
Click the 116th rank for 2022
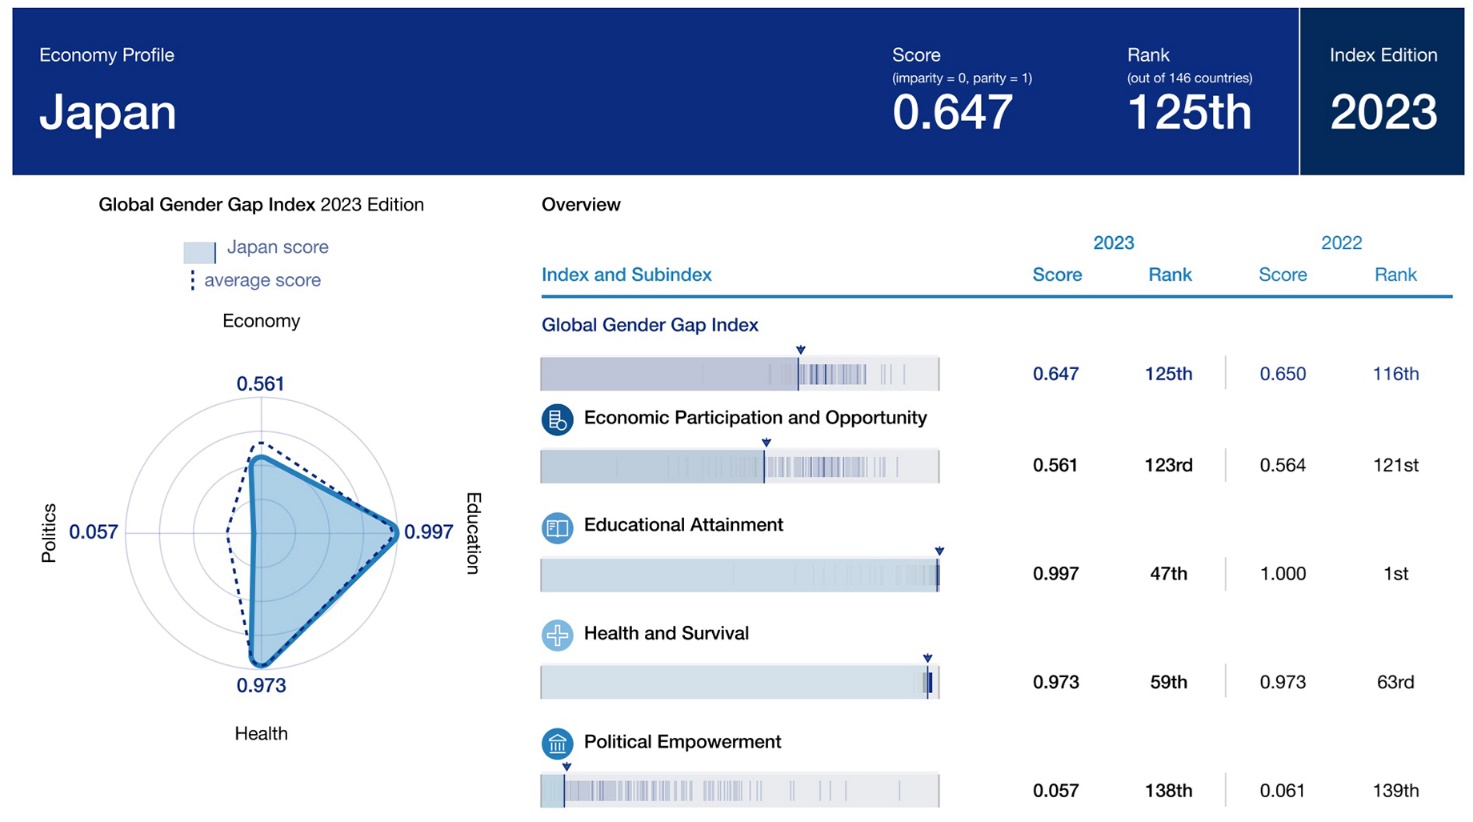pyautogui.click(x=1396, y=374)
